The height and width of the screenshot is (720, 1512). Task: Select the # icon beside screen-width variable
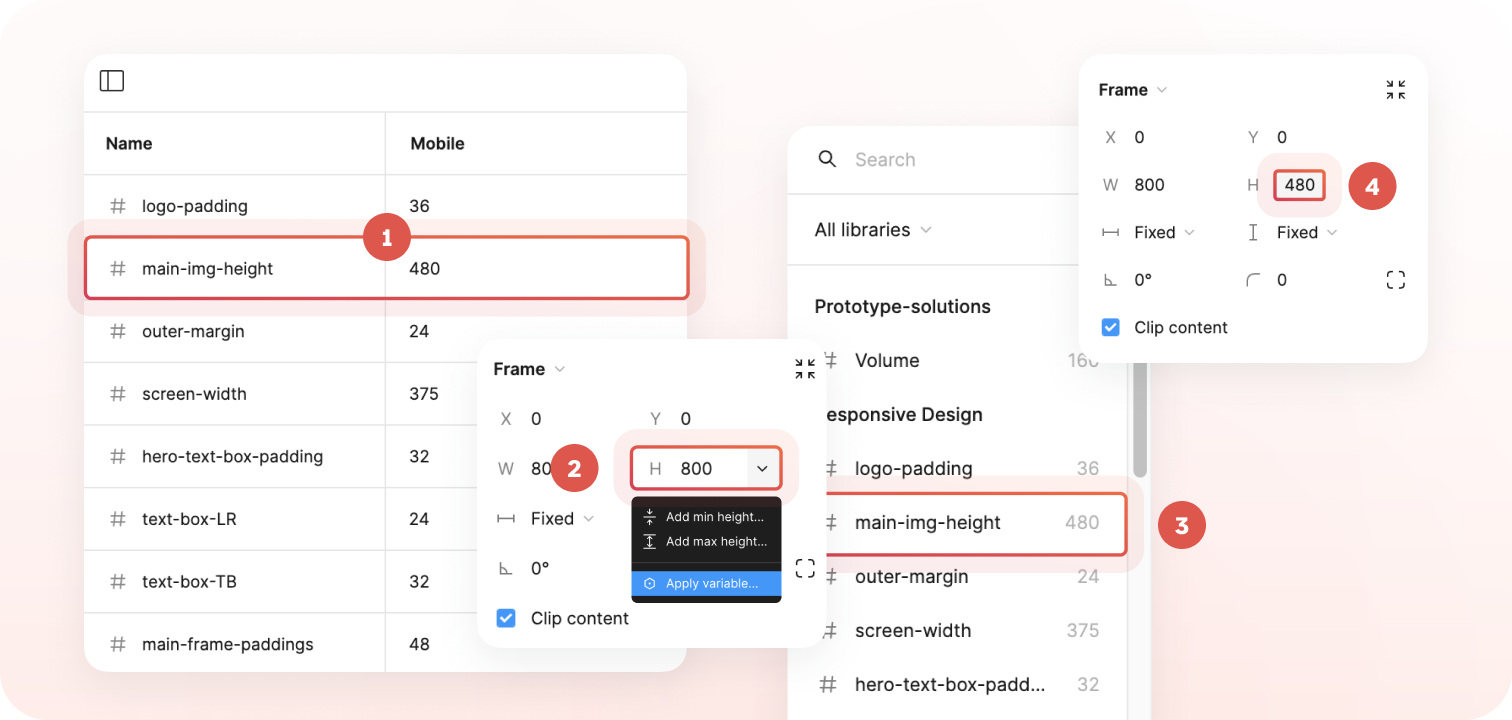117,393
